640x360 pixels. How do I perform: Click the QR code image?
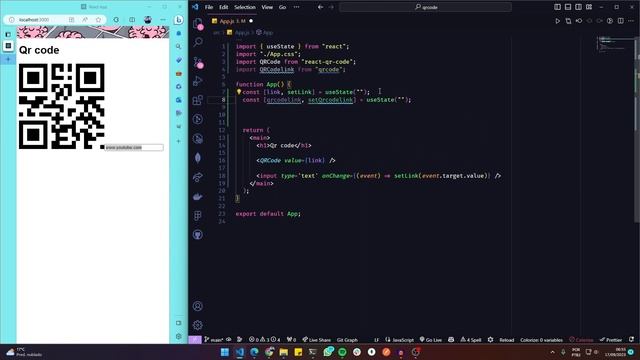pyautogui.click(x=62, y=106)
